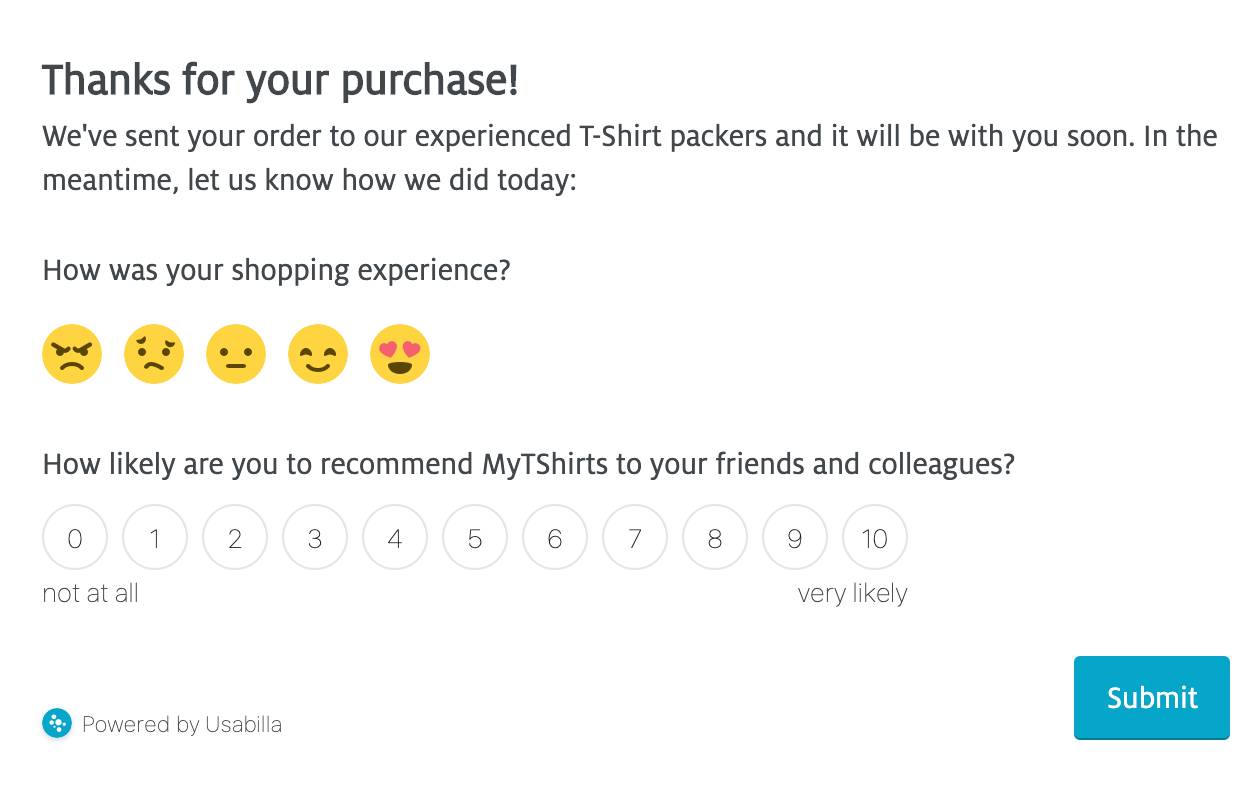Rate recommendation likelihood as 1
The height and width of the screenshot is (794, 1260).
coord(155,538)
